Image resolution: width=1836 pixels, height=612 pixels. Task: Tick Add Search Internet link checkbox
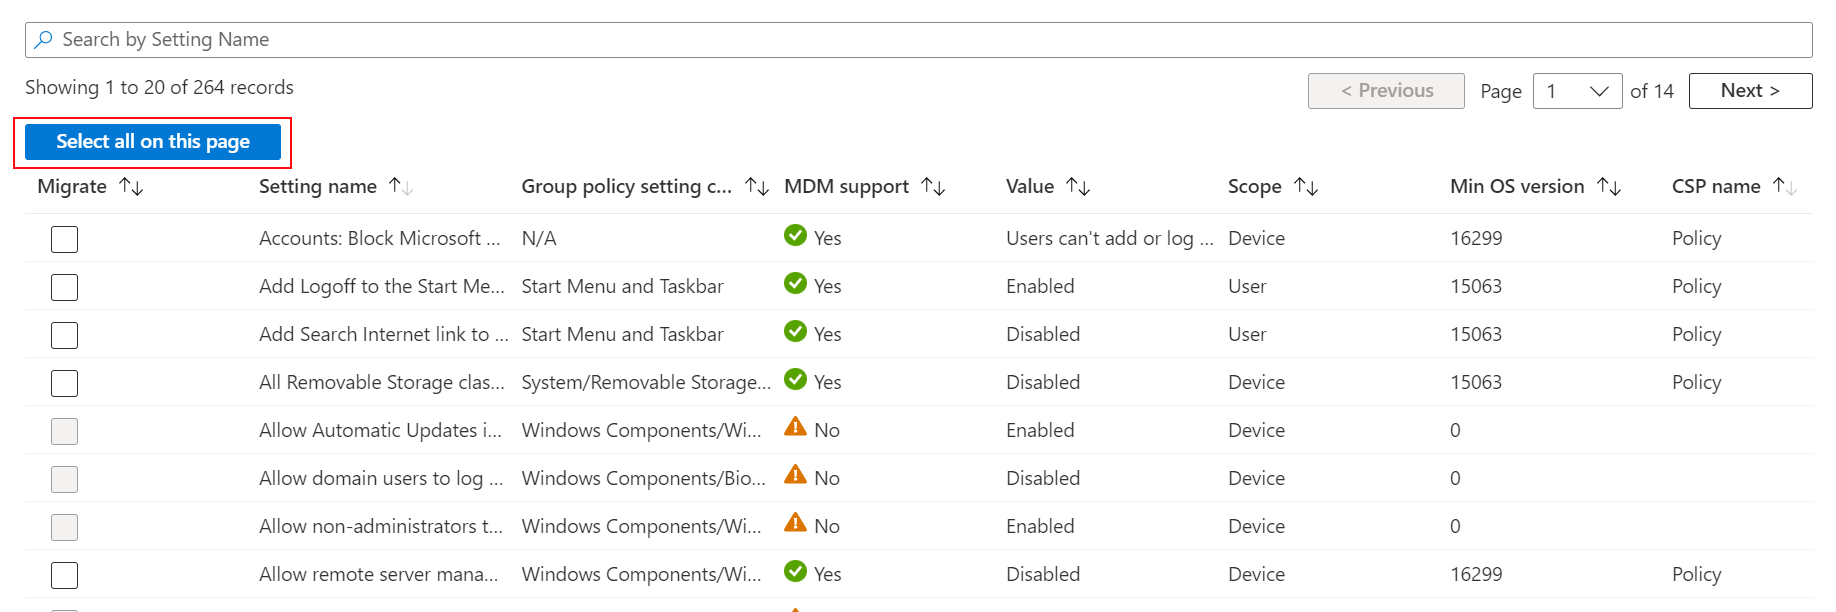[x=65, y=335]
